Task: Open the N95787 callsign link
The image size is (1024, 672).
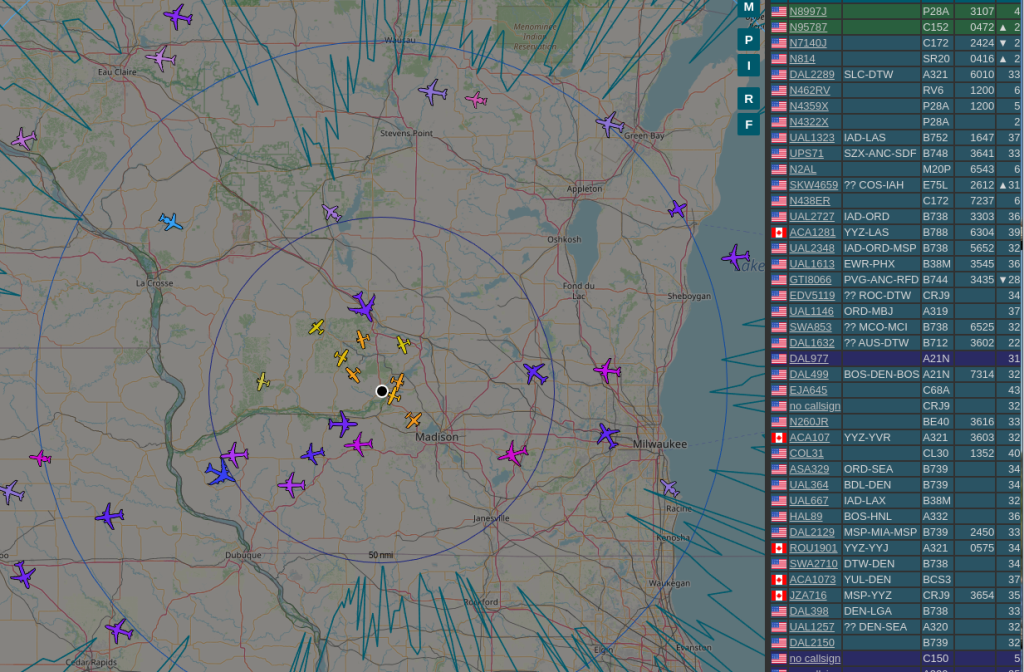Action: 808,27
